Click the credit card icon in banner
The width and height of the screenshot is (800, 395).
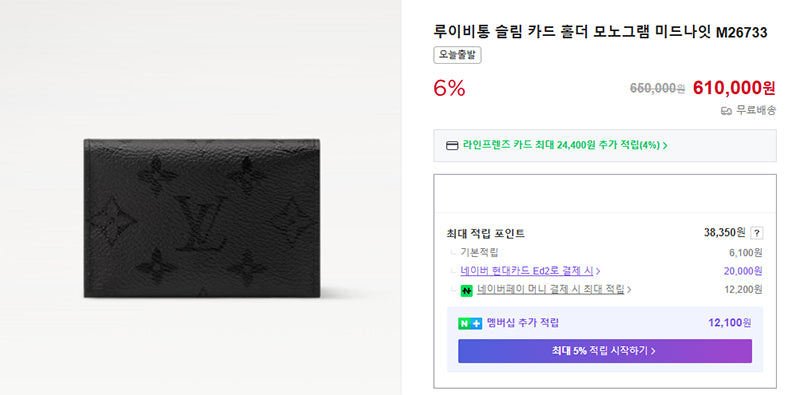coord(452,145)
